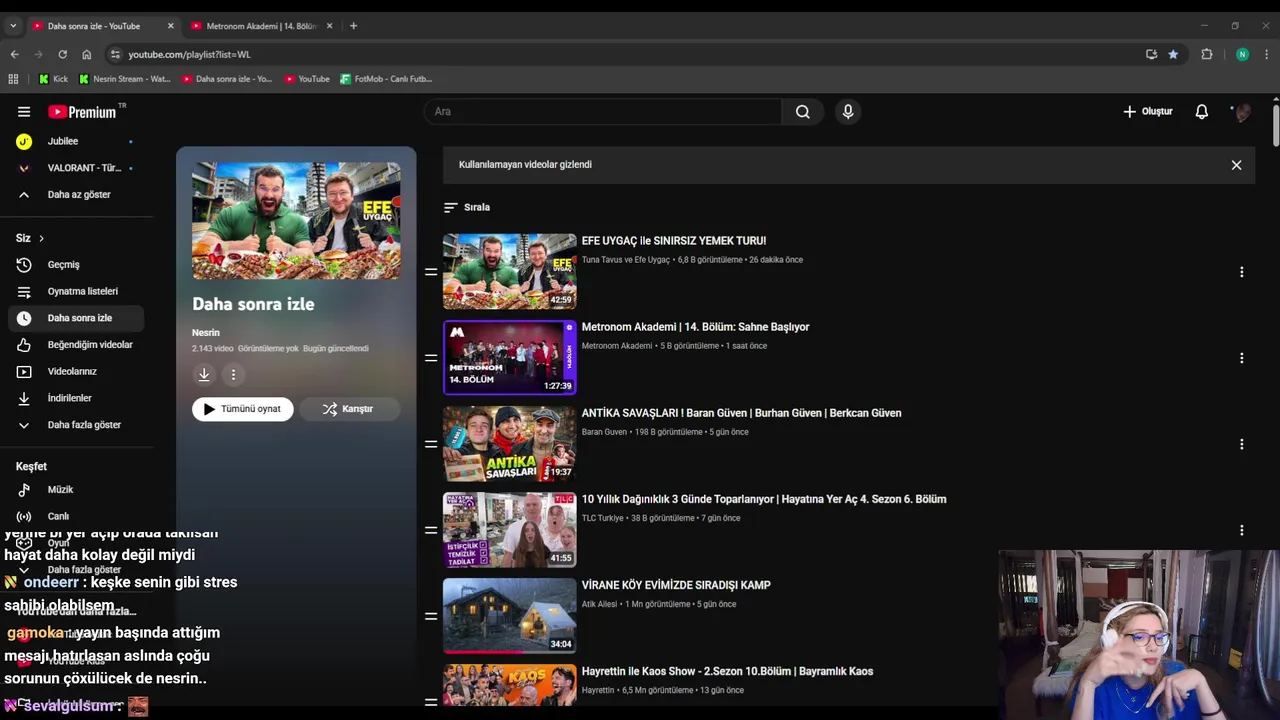Viewport: 1280px width, 720px height.
Task: Focus the Ara search field
Action: [603, 112]
